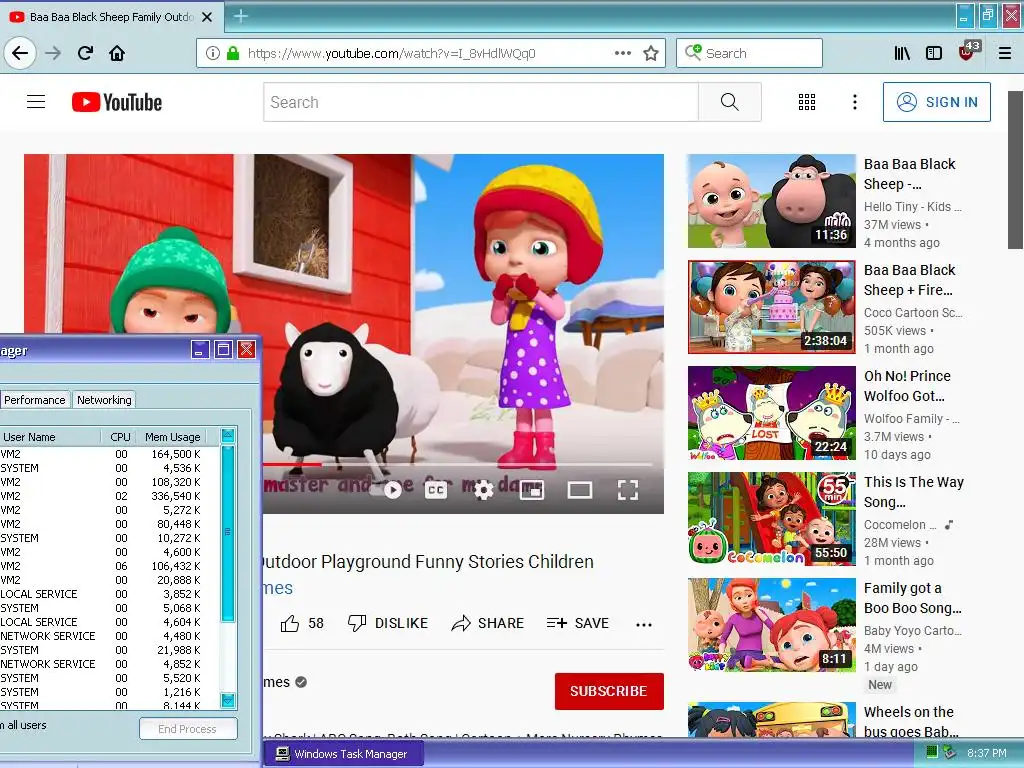Toggle closed captions CC button

(436, 489)
